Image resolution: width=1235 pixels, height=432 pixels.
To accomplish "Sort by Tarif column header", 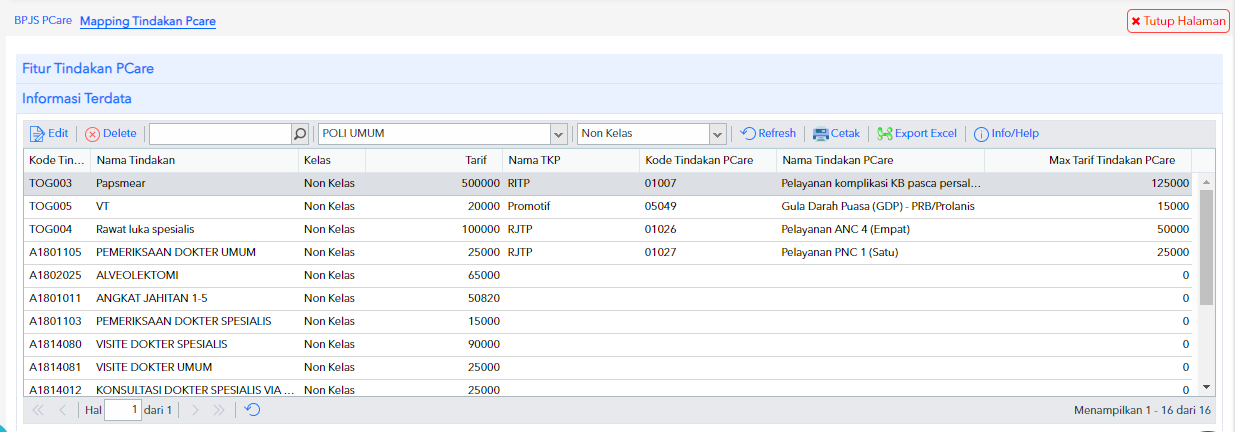I will pyautogui.click(x=434, y=160).
